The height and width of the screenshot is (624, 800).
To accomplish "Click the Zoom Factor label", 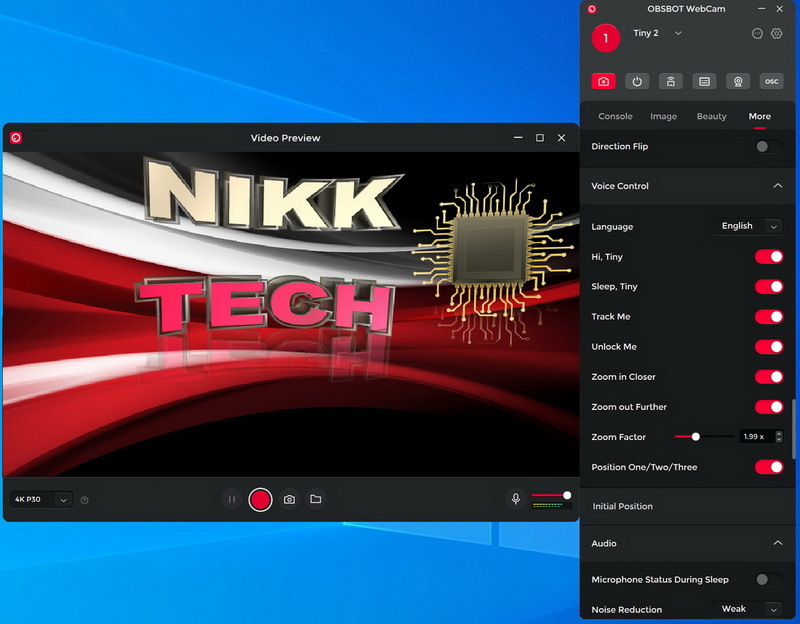I will (x=618, y=437).
